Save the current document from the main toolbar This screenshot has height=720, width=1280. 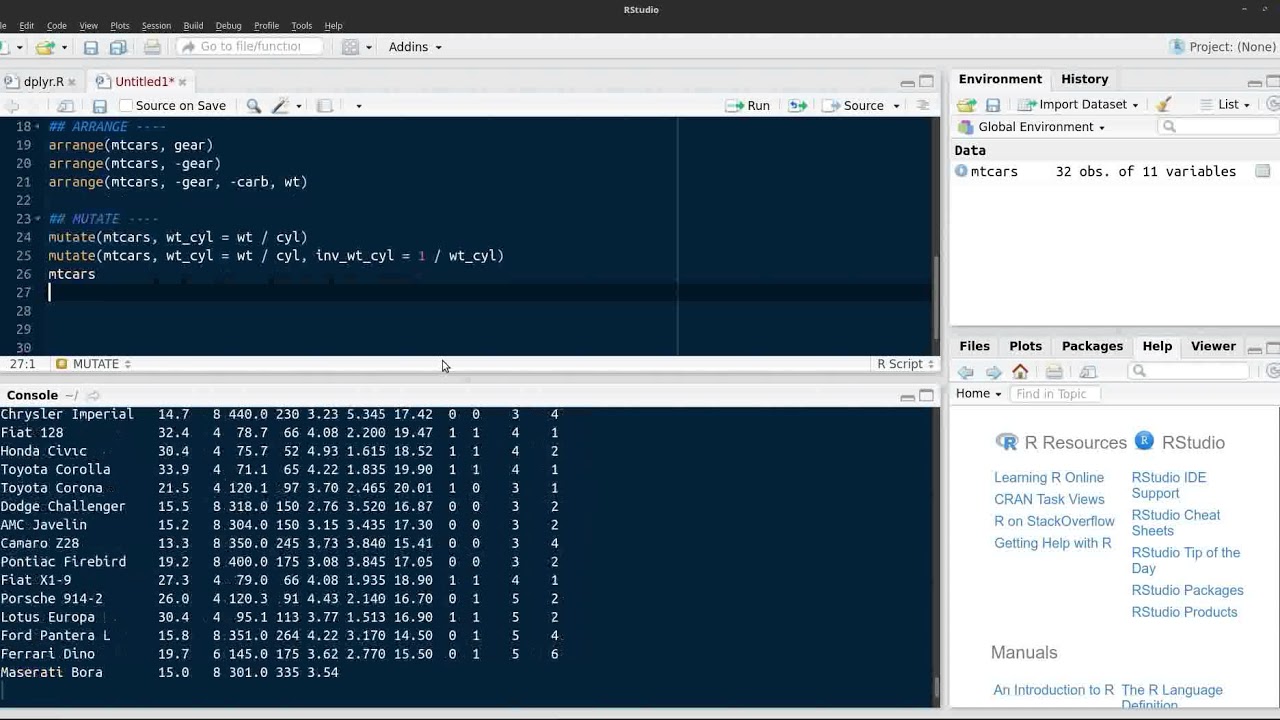91,47
